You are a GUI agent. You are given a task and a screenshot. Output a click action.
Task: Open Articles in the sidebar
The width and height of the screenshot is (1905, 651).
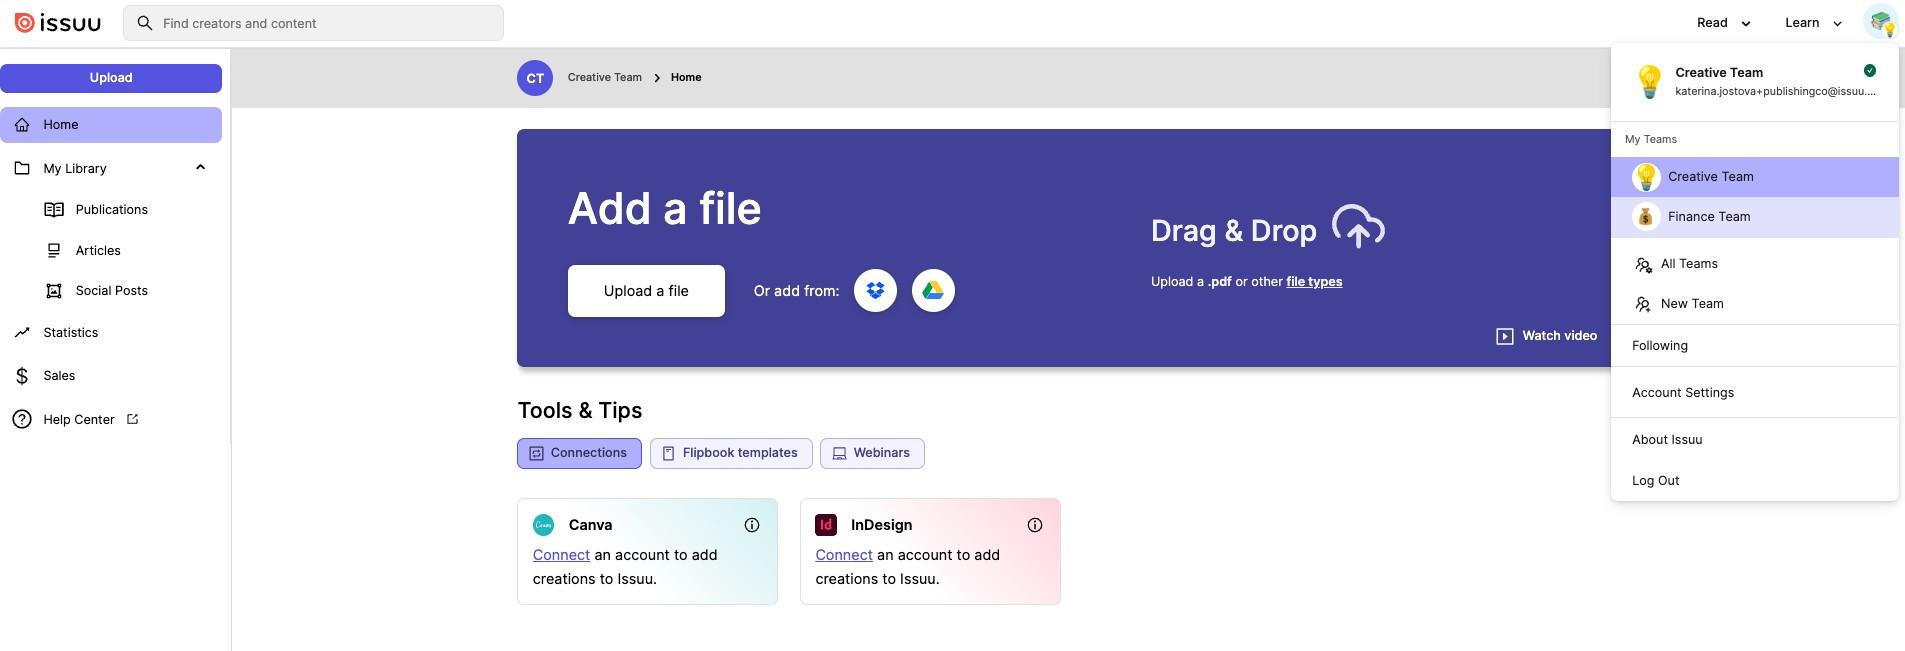tap(98, 251)
